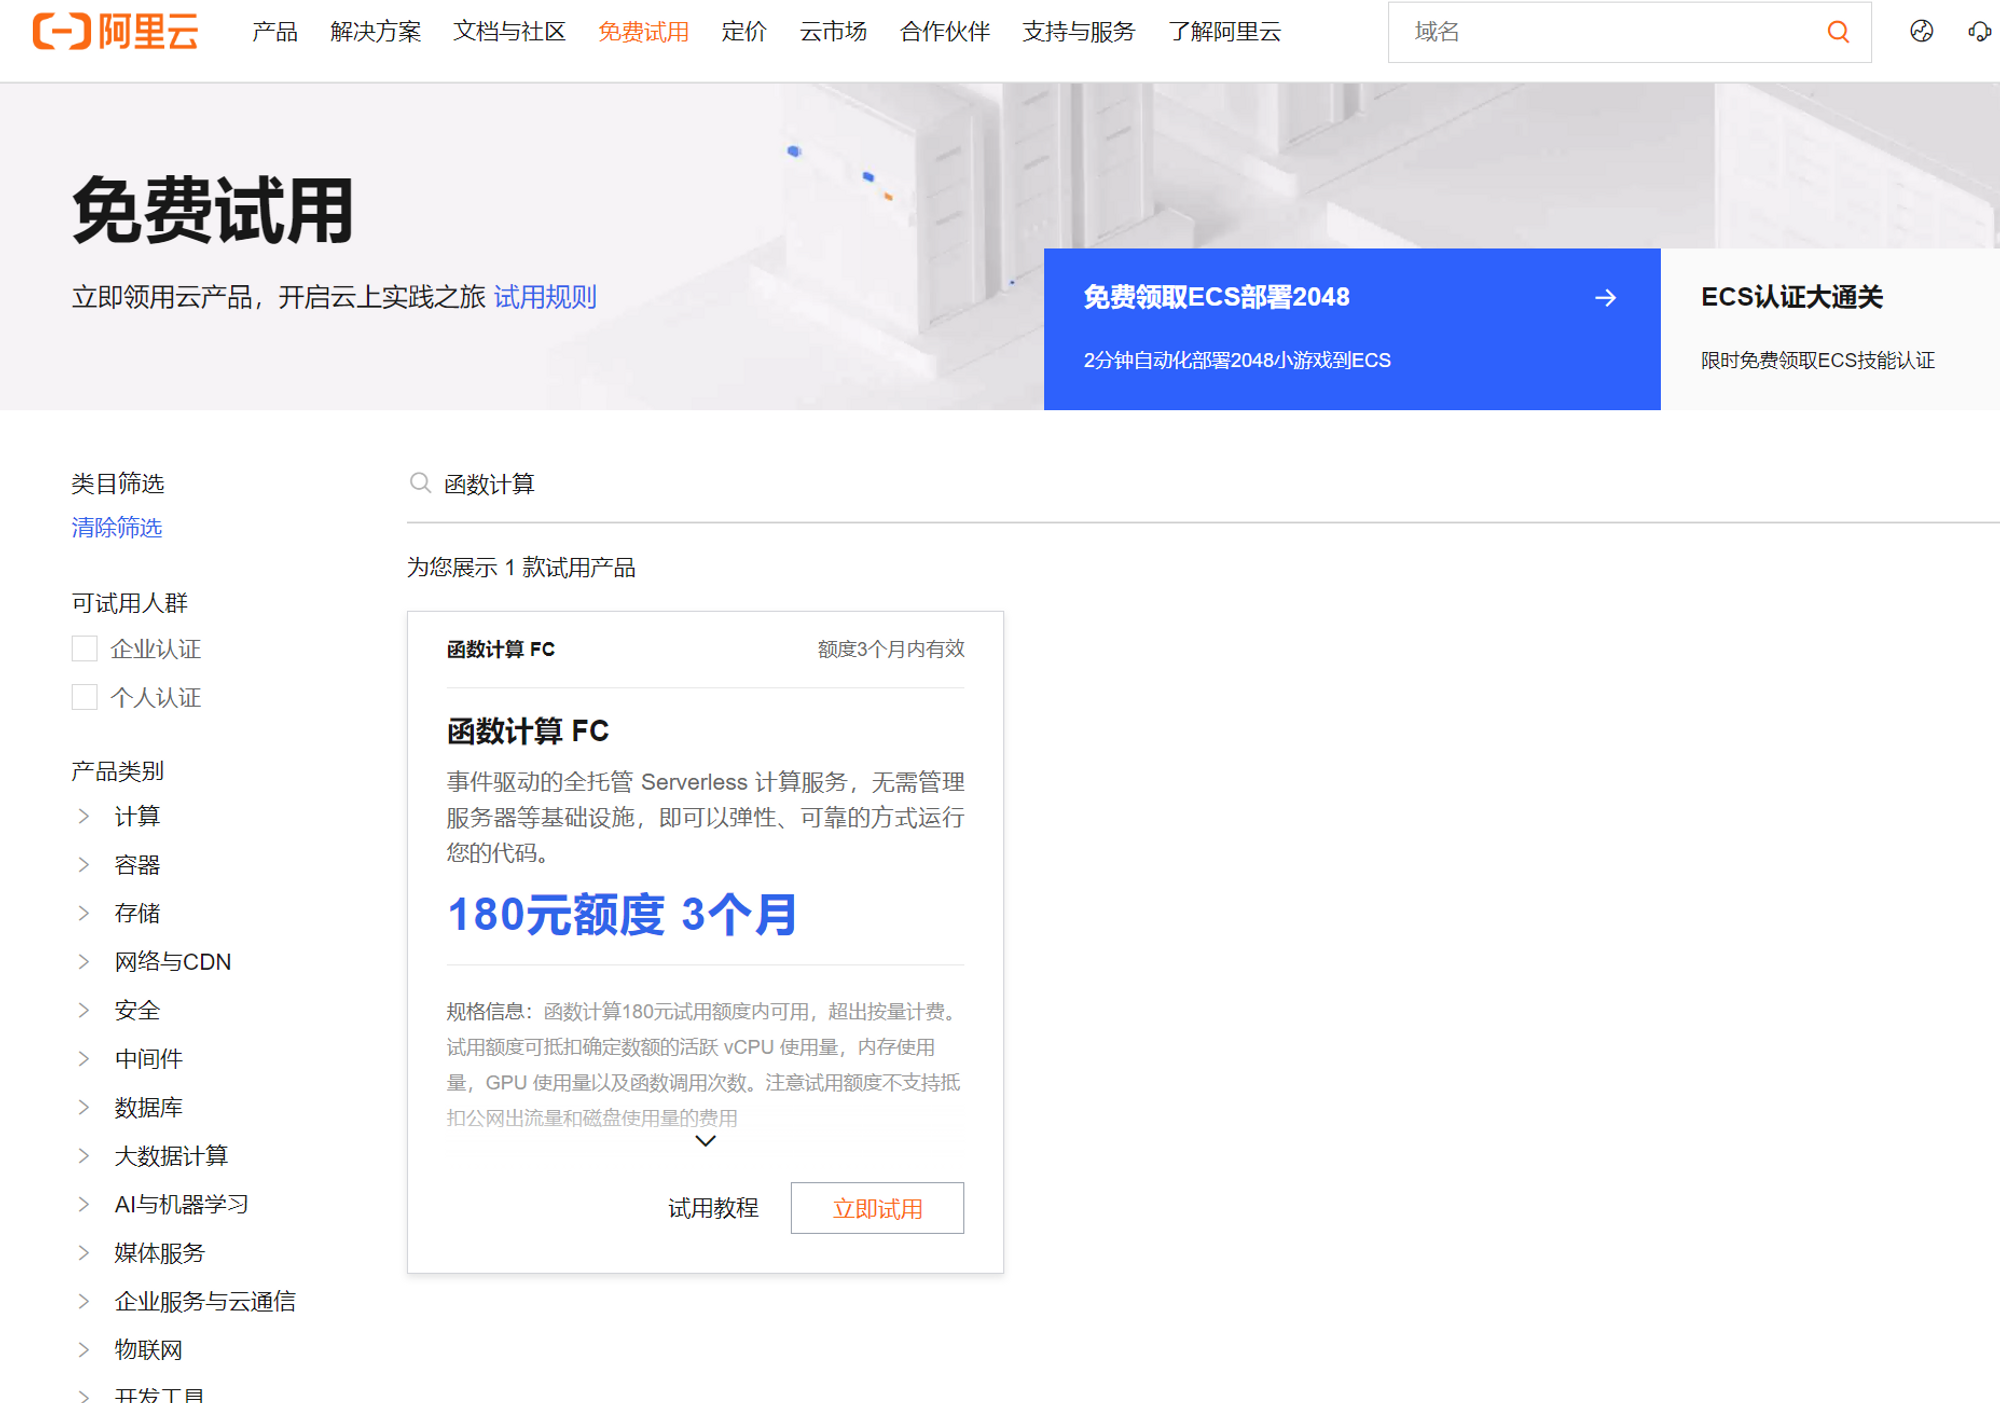
Task: Click the search icon beside 函数计算 keyword
Action: pyautogui.click(x=420, y=482)
